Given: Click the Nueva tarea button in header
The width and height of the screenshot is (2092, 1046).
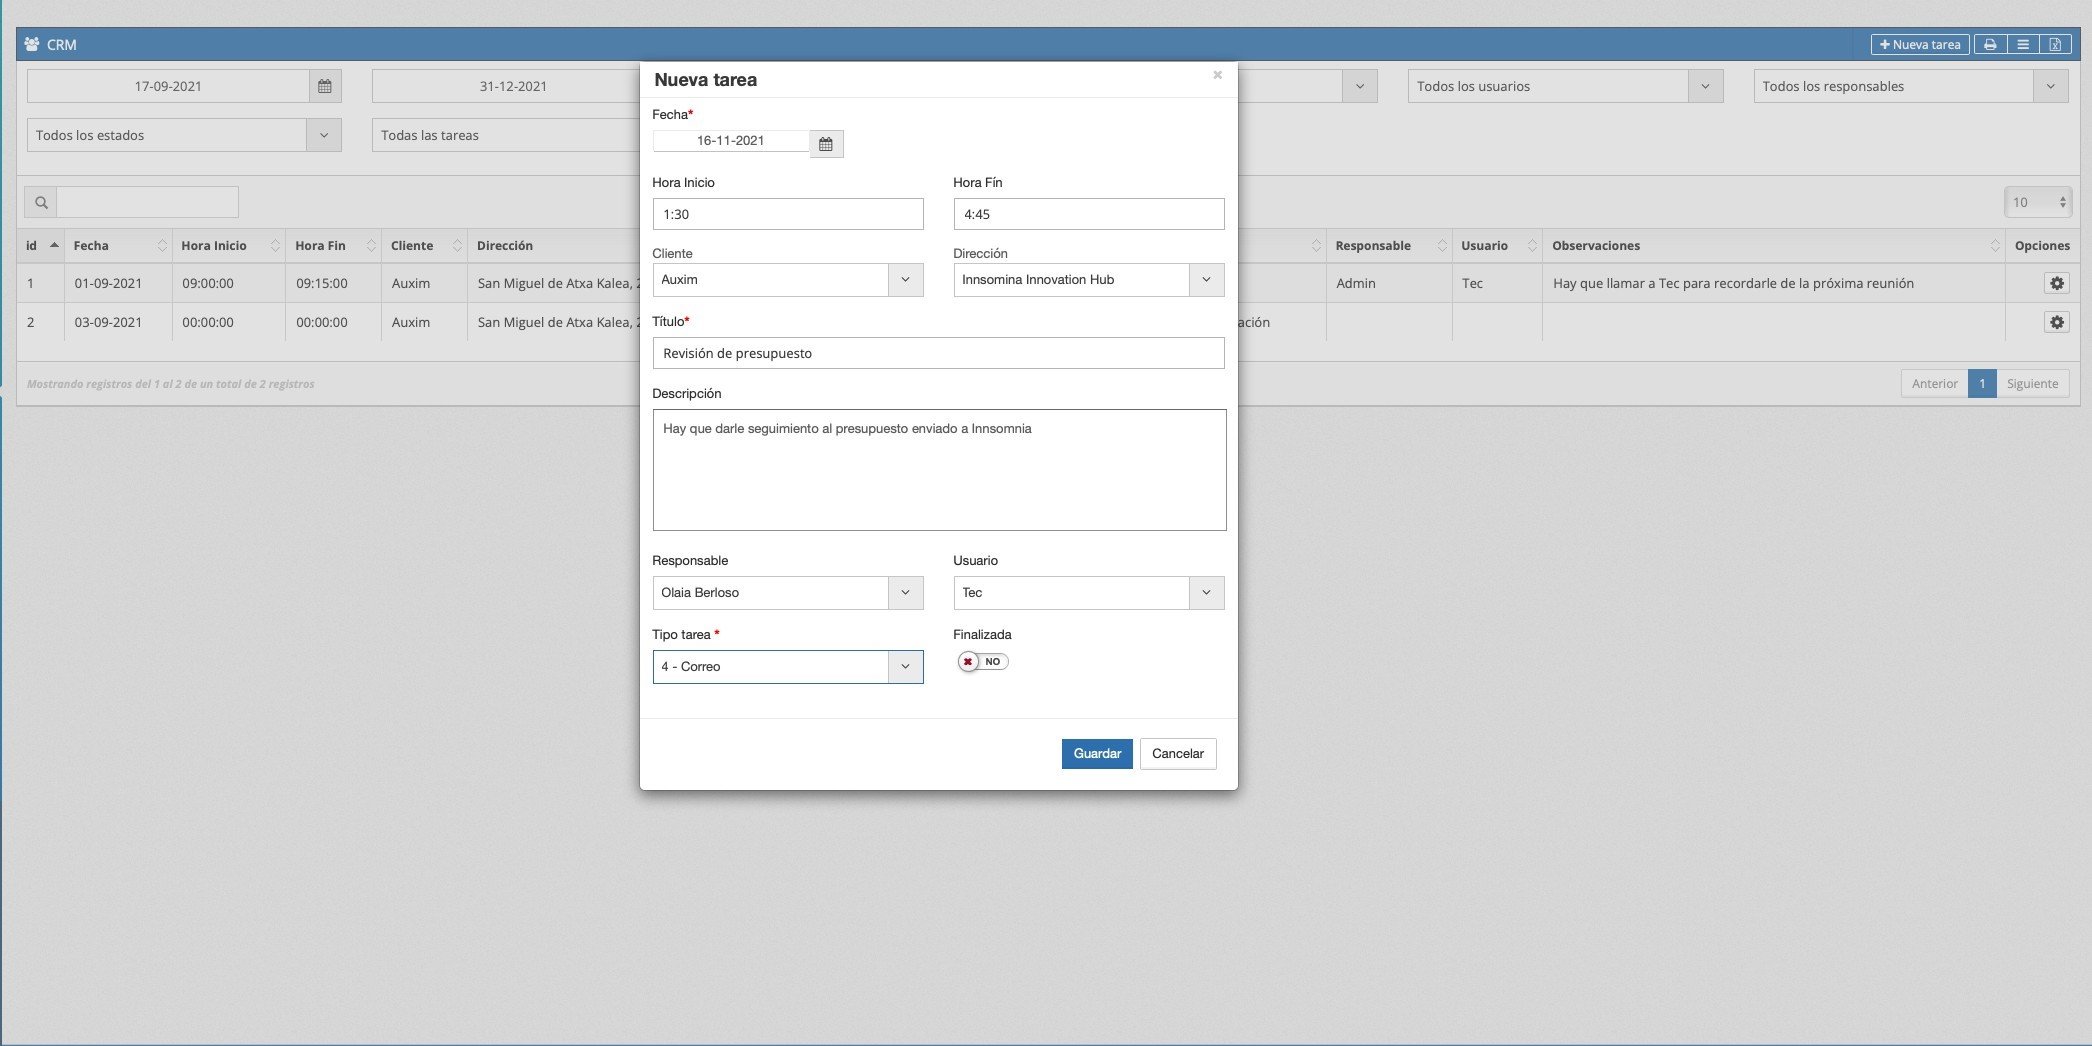Looking at the screenshot, I should coord(1919,45).
